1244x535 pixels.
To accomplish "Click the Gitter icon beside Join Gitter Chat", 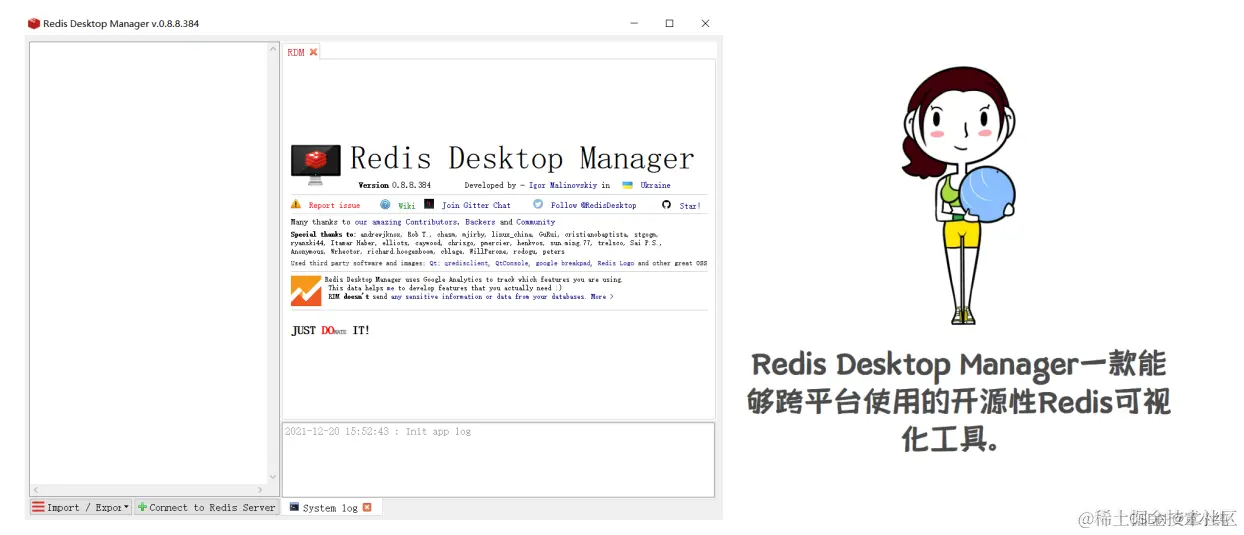I will [429, 204].
